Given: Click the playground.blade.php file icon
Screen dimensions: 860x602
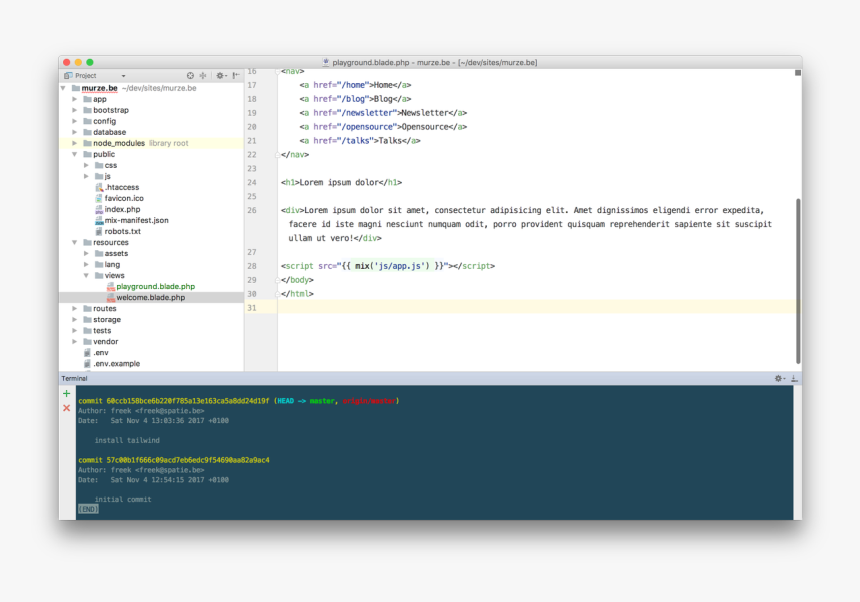Looking at the screenshot, I should coord(110,287).
